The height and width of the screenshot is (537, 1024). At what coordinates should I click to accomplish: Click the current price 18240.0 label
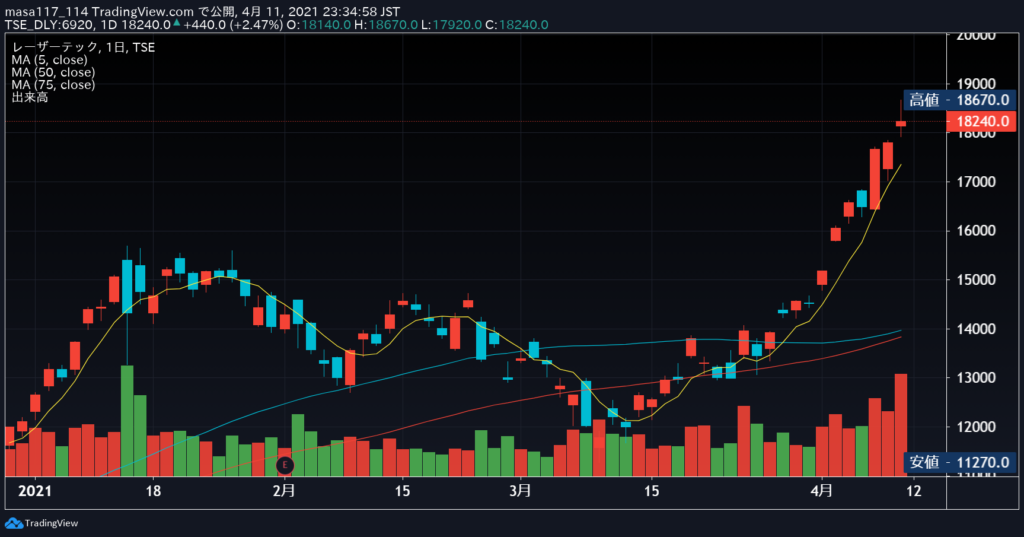click(x=982, y=121)
